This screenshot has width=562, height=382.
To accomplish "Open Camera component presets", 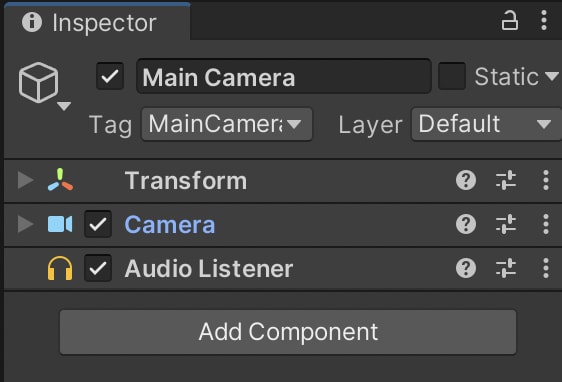I will (506, 224).
